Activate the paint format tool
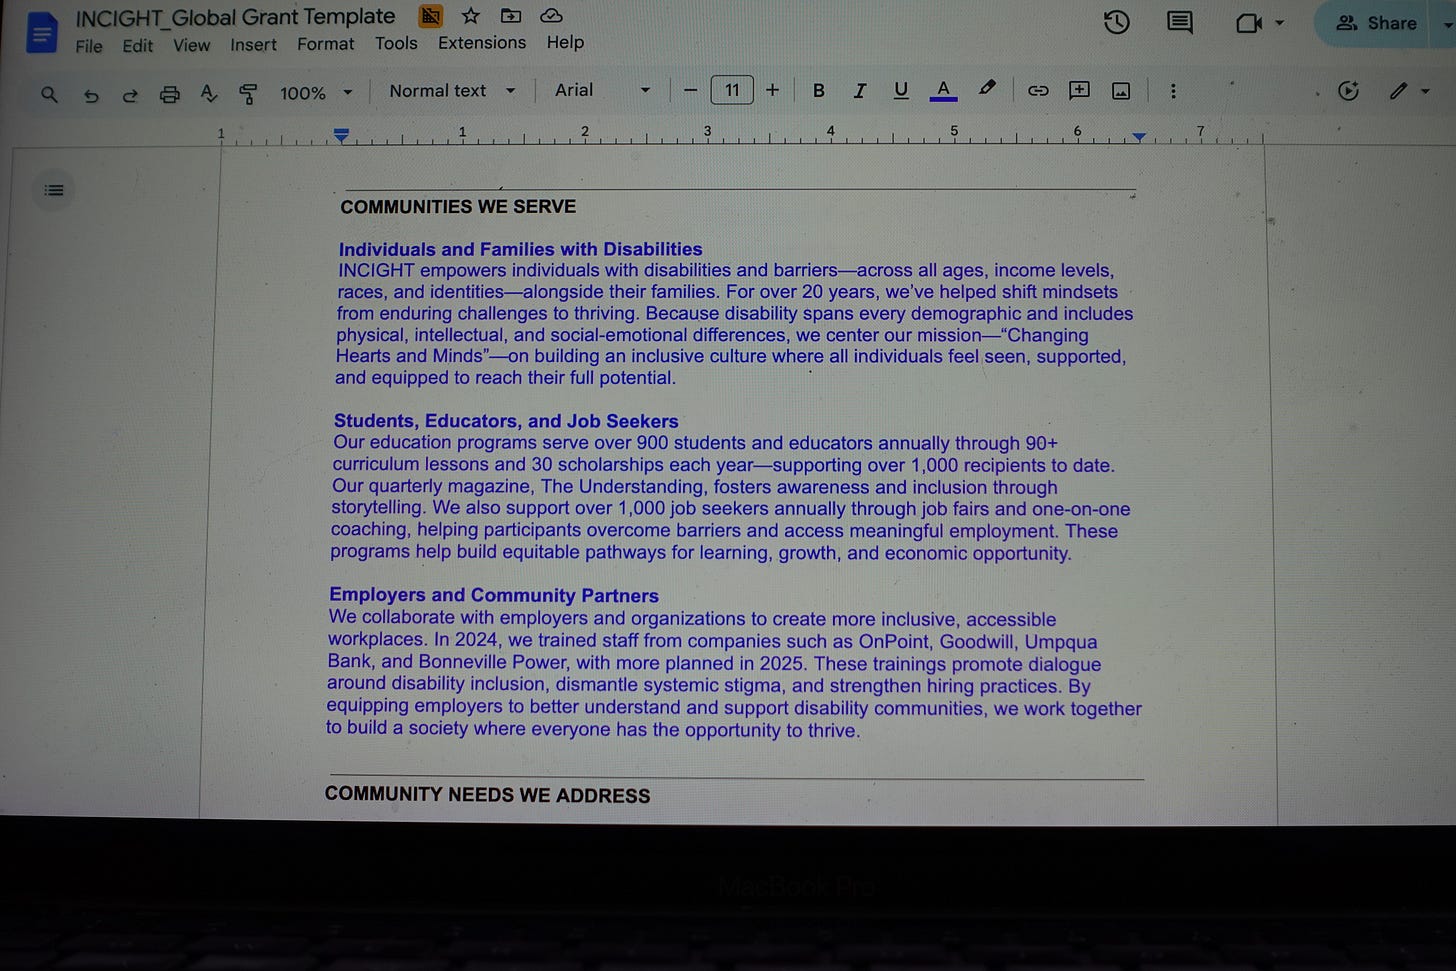This screenshot has width=1456, height=971. tap(248, 94)
